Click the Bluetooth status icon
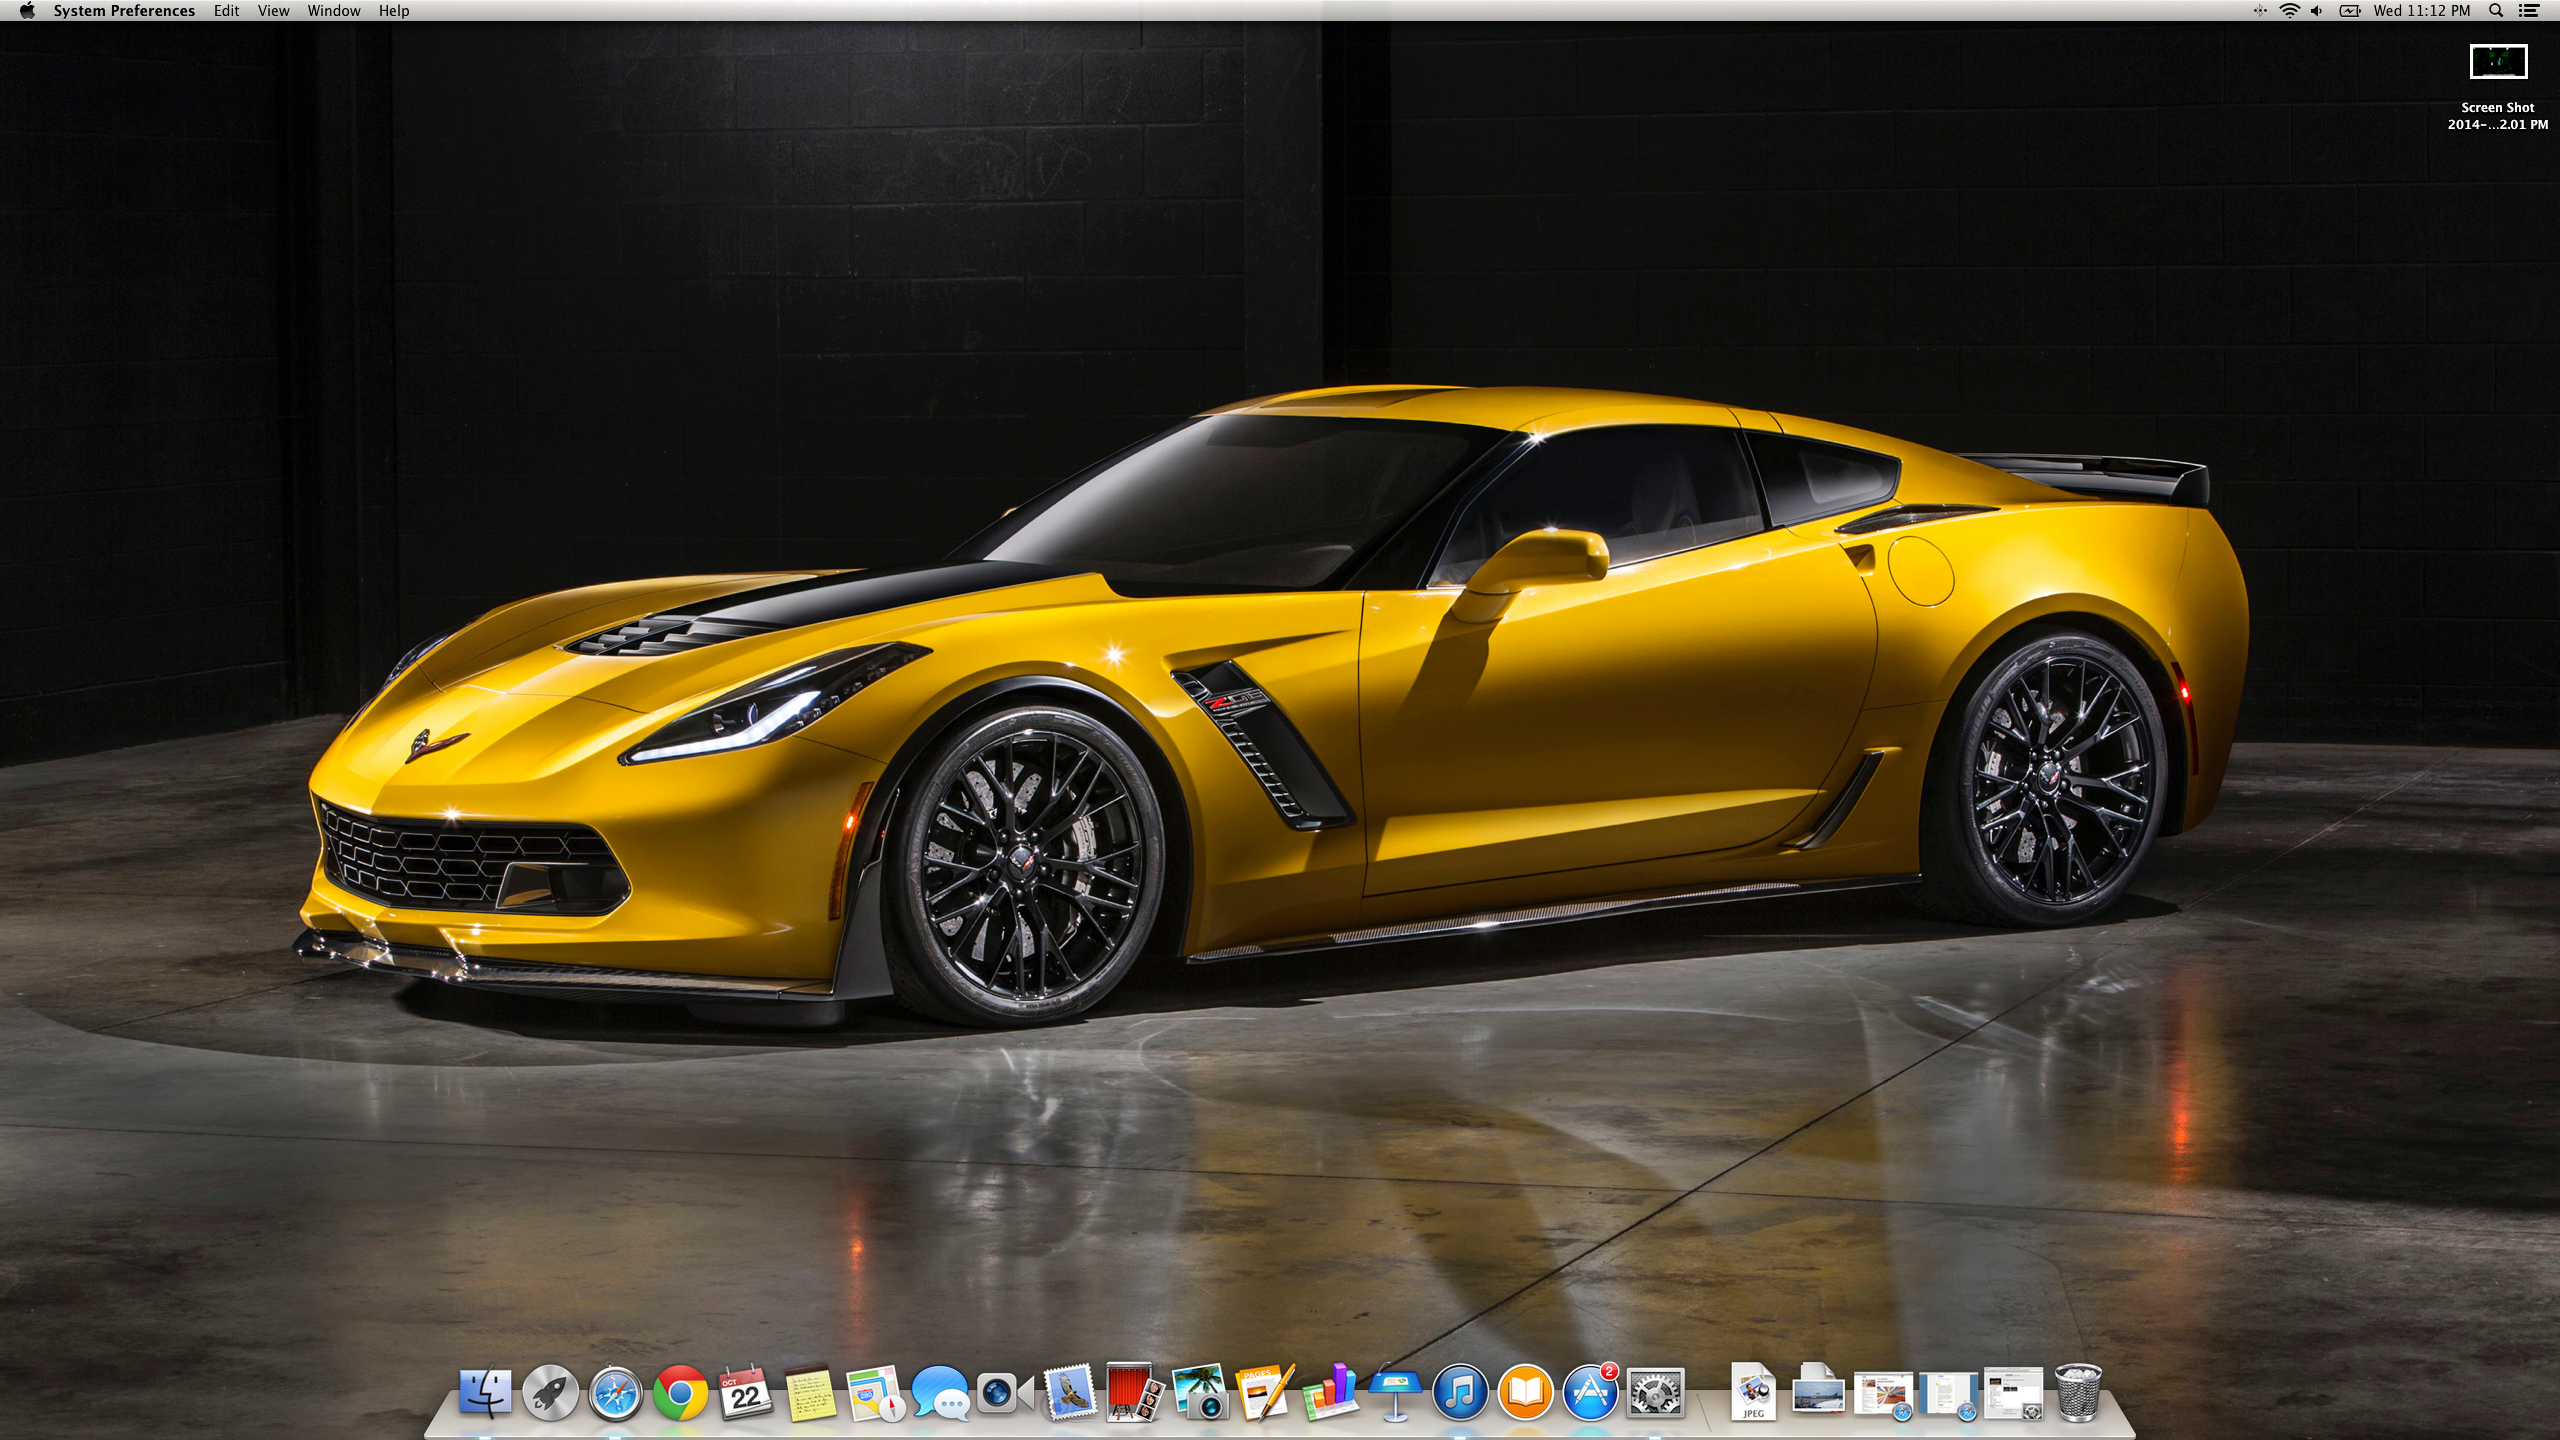 (x=2260, y=11)
